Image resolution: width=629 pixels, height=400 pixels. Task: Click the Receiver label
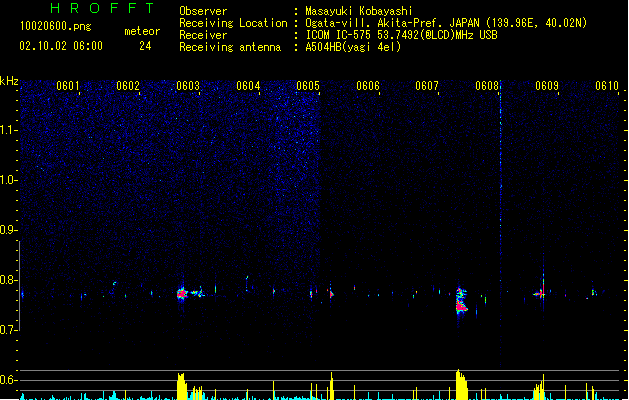pos(203,35)
